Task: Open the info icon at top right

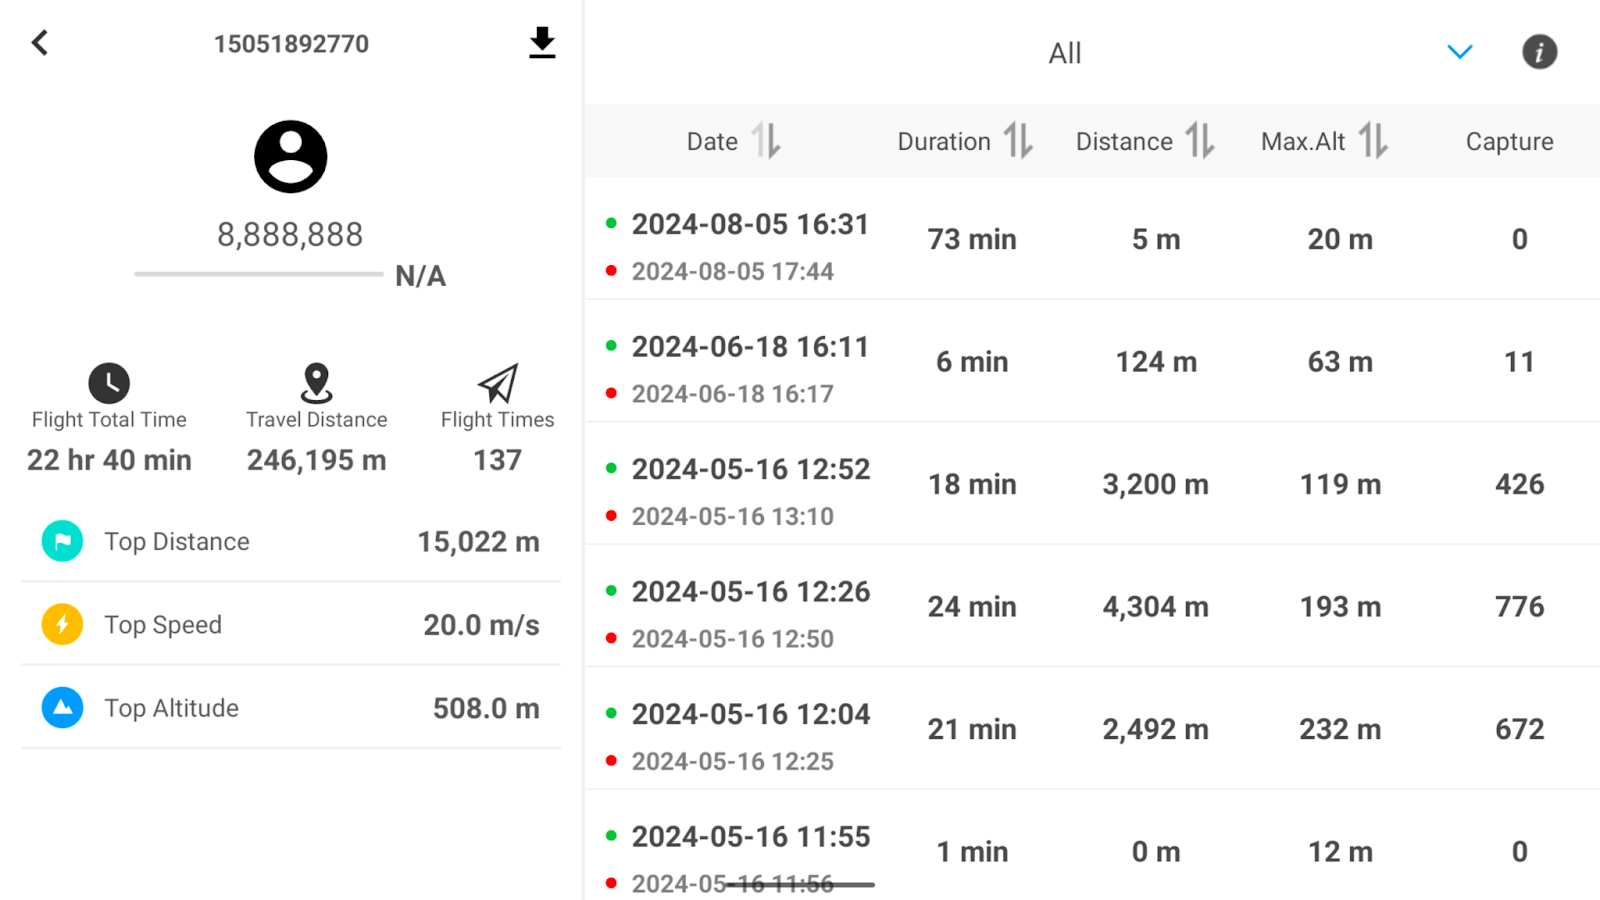Action: (x=1539, y=52)
